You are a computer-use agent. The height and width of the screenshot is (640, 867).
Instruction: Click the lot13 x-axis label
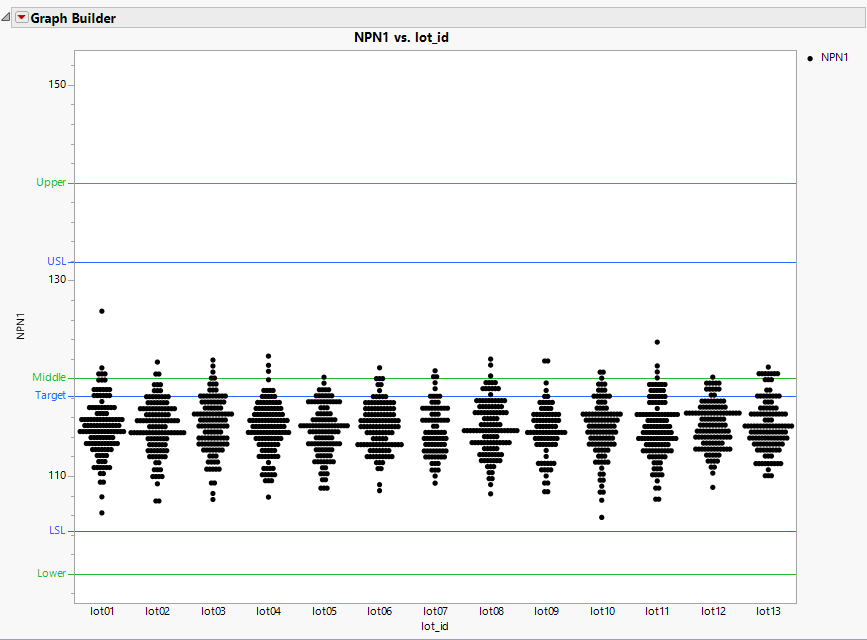769,611
